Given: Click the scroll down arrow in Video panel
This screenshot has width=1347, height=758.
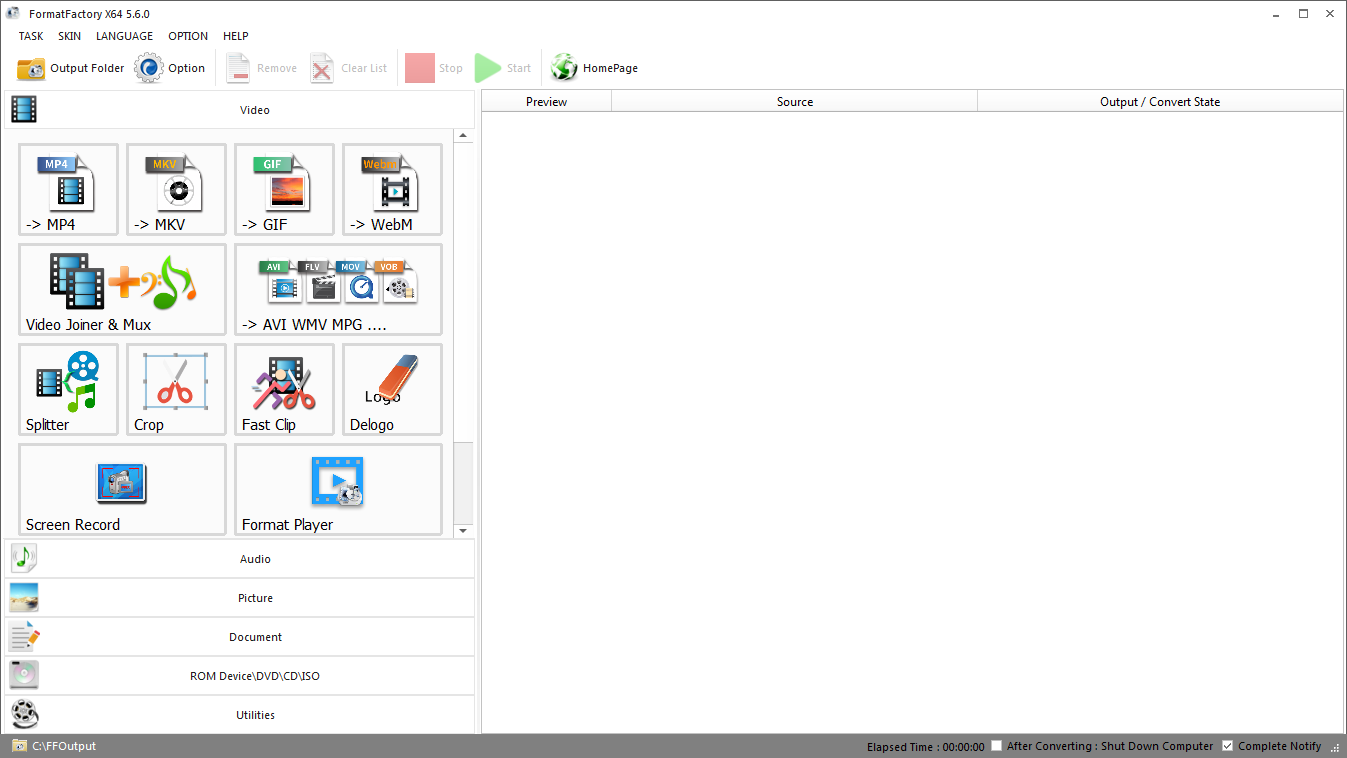Looking at the screenshot, I should click(x=463, y=530).
